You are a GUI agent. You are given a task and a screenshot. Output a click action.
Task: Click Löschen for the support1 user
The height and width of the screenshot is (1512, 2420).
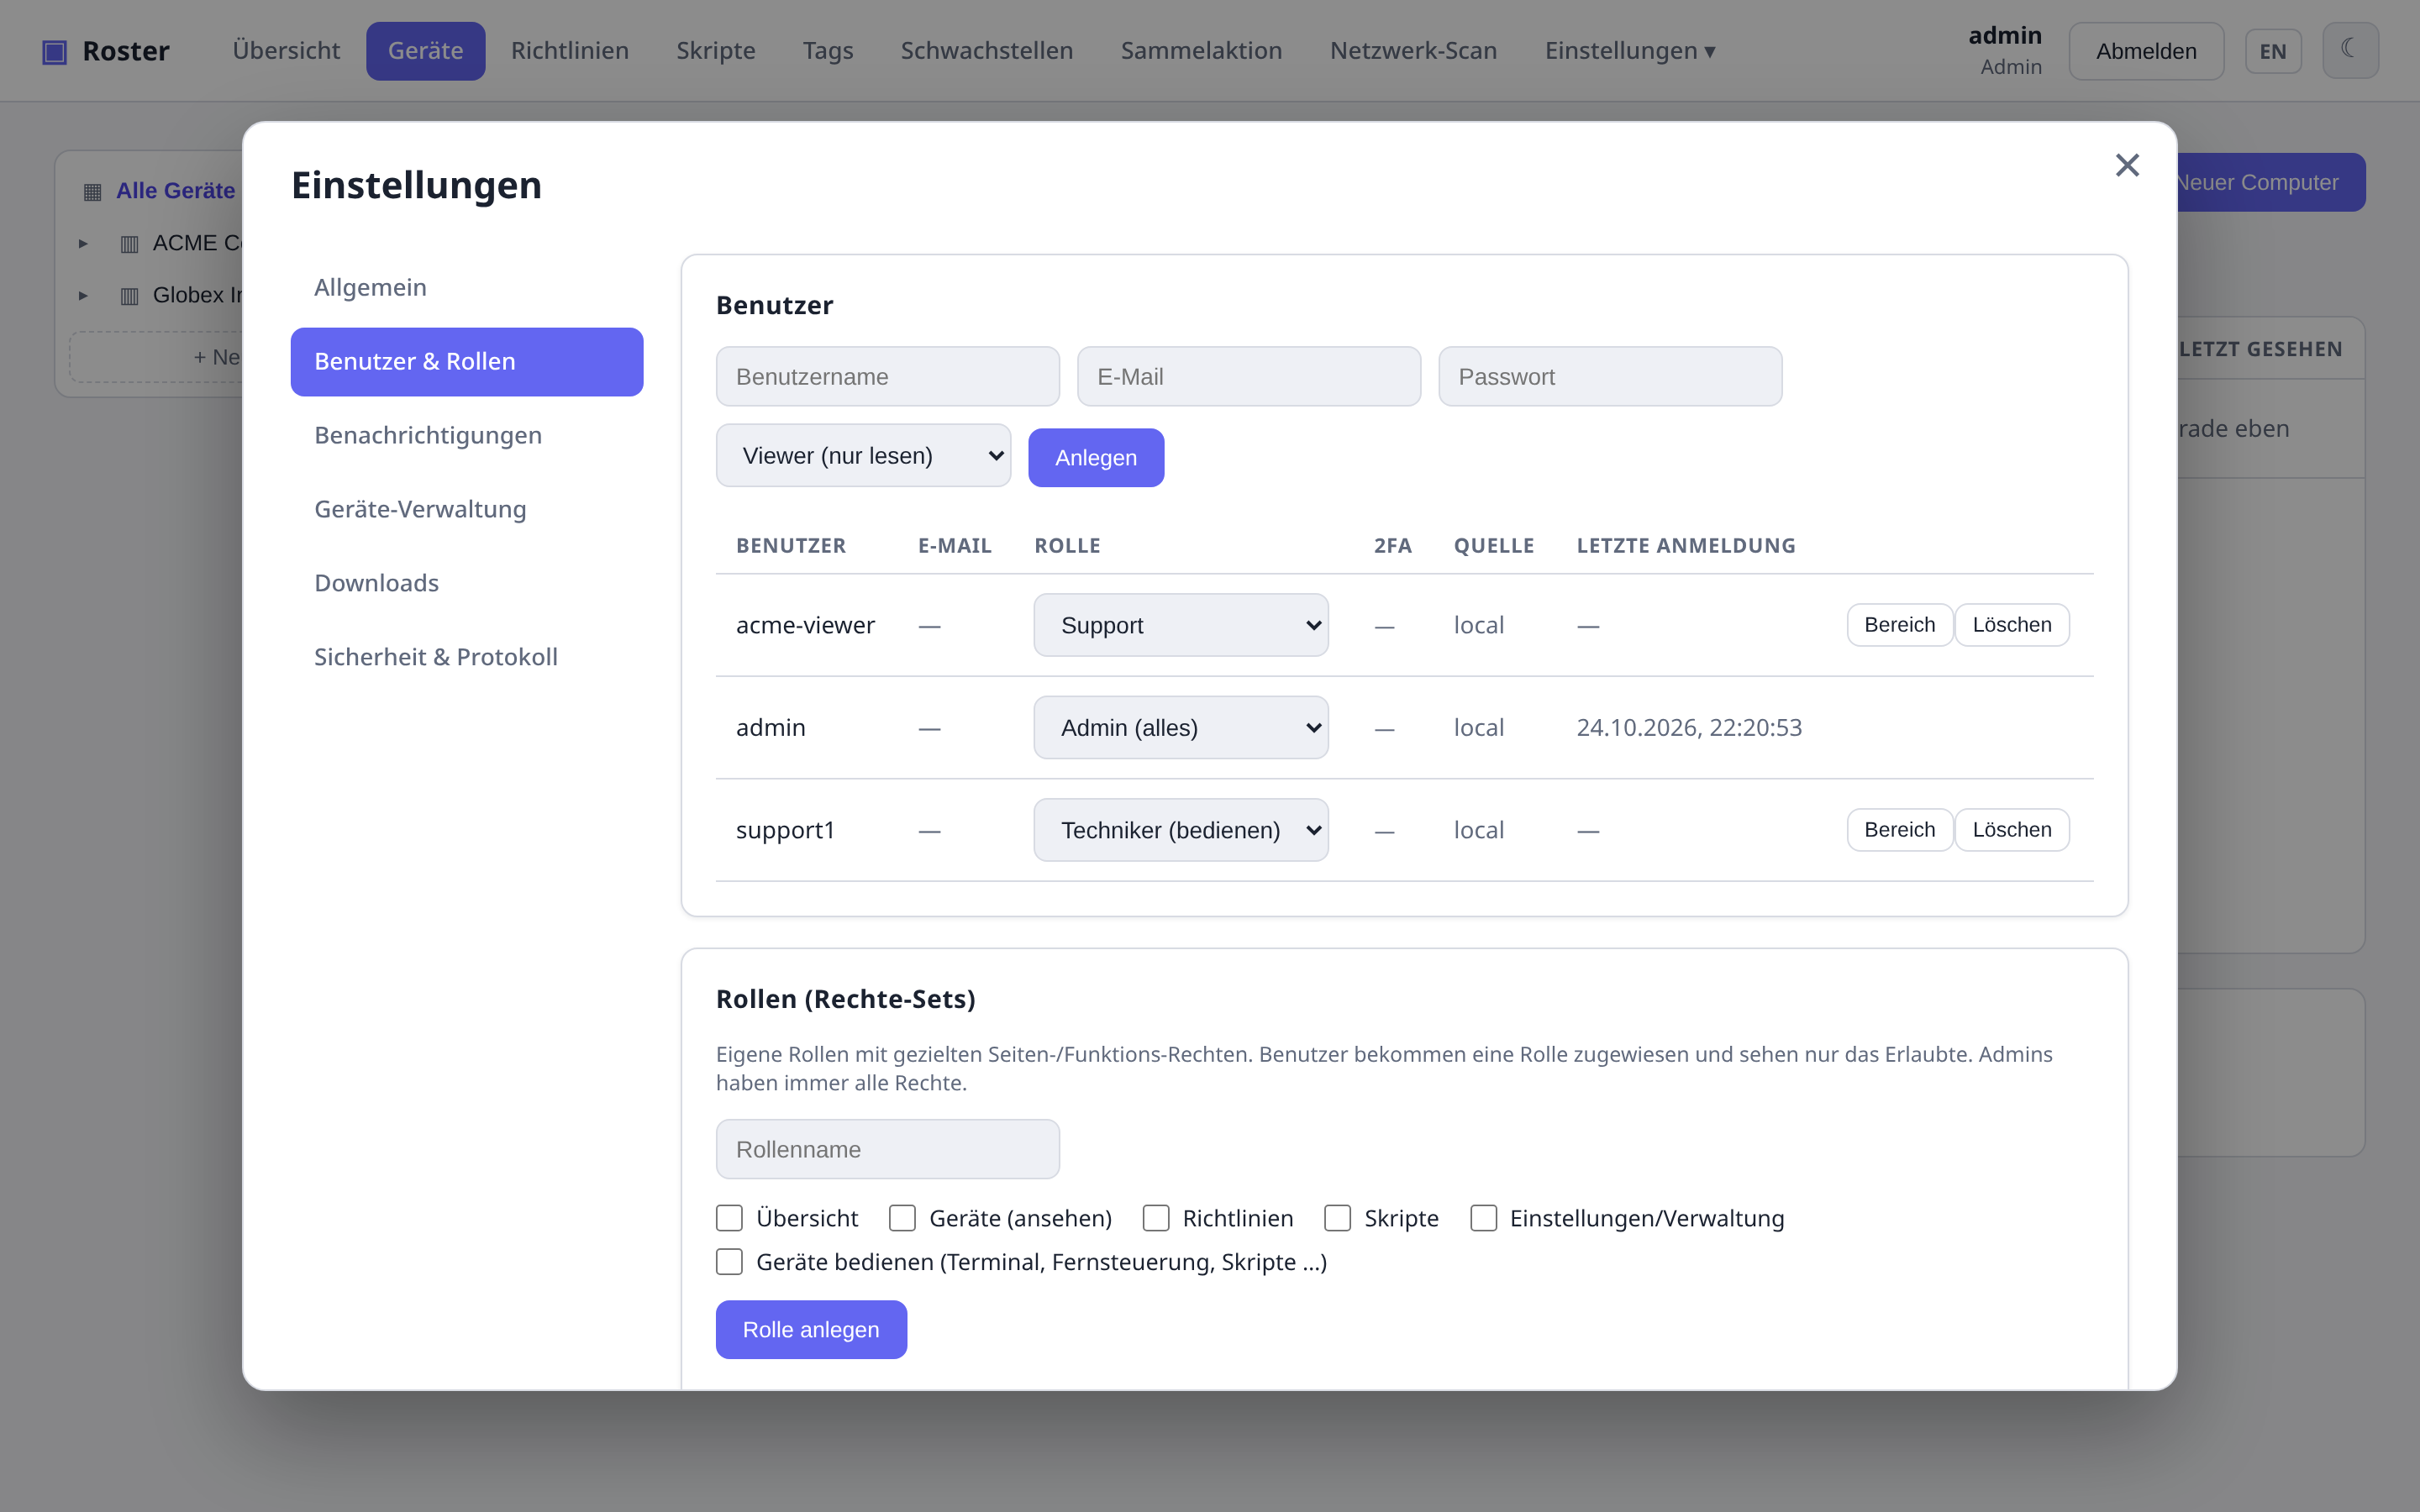pos(2012,830)
